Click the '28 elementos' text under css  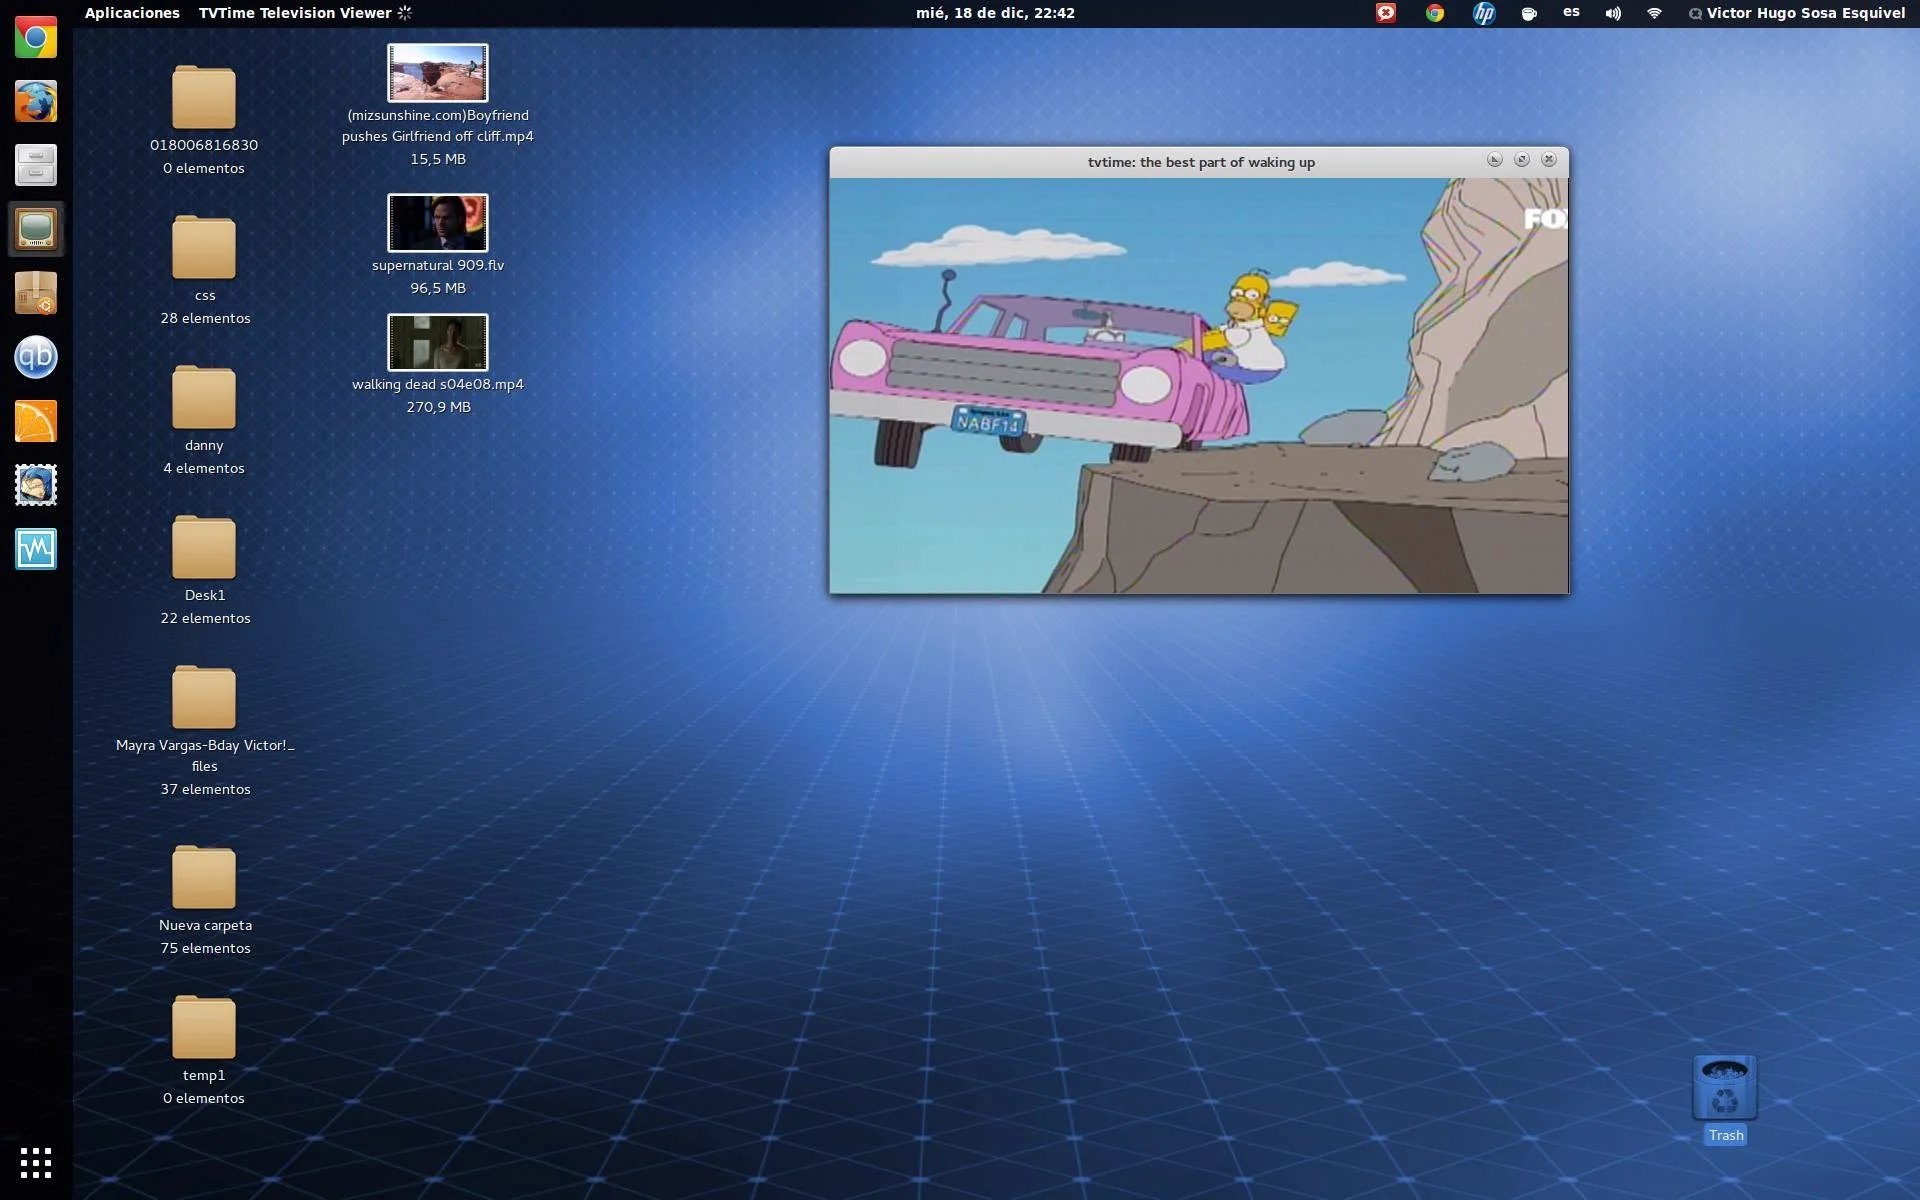pyautogui.click(x=205, y=318)
